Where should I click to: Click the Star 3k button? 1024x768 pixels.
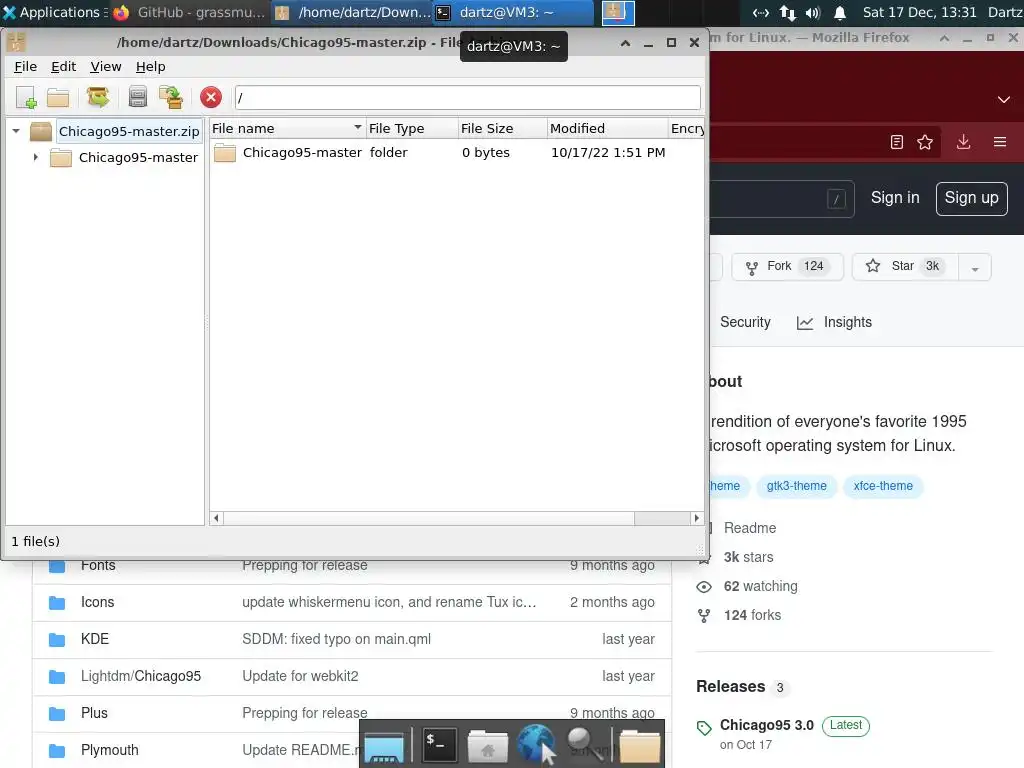pos(906,266)
